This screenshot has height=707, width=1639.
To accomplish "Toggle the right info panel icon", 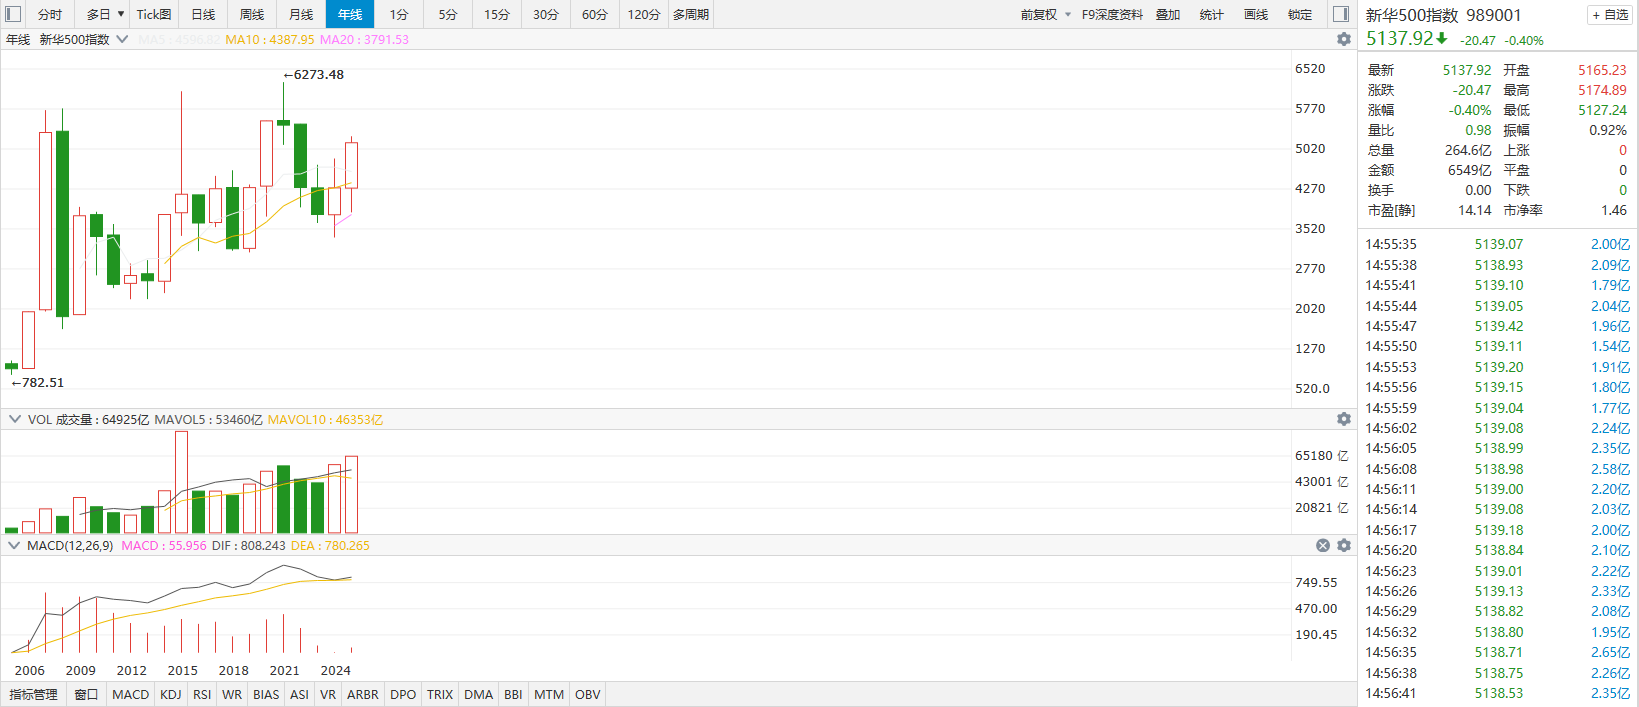I will pyautogui.click(x=1341, y=14).
